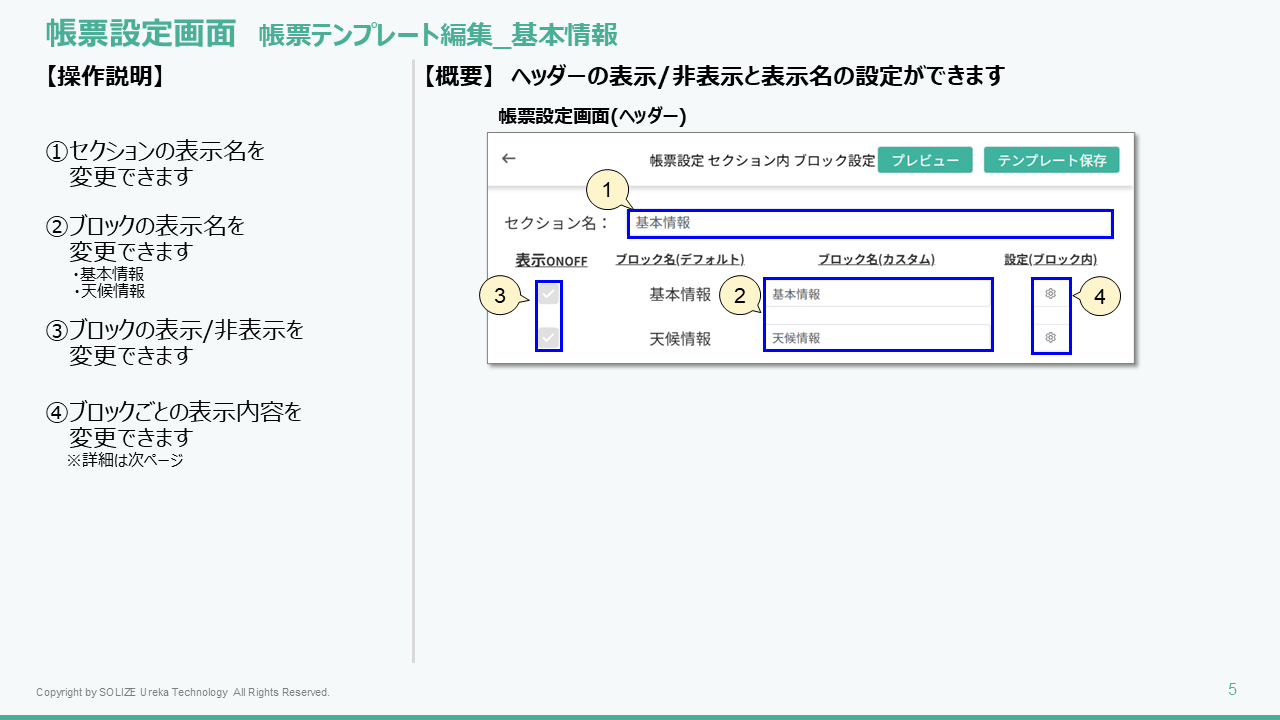
Task: Select callout marker number 3
Action: [500, 296]
